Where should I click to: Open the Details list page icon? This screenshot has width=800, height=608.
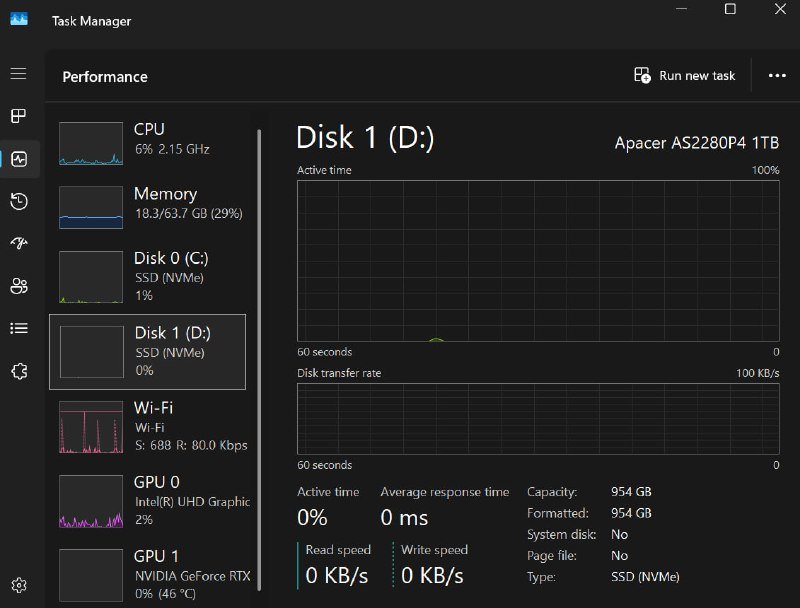pyautogui.click(x=18, y=328)
